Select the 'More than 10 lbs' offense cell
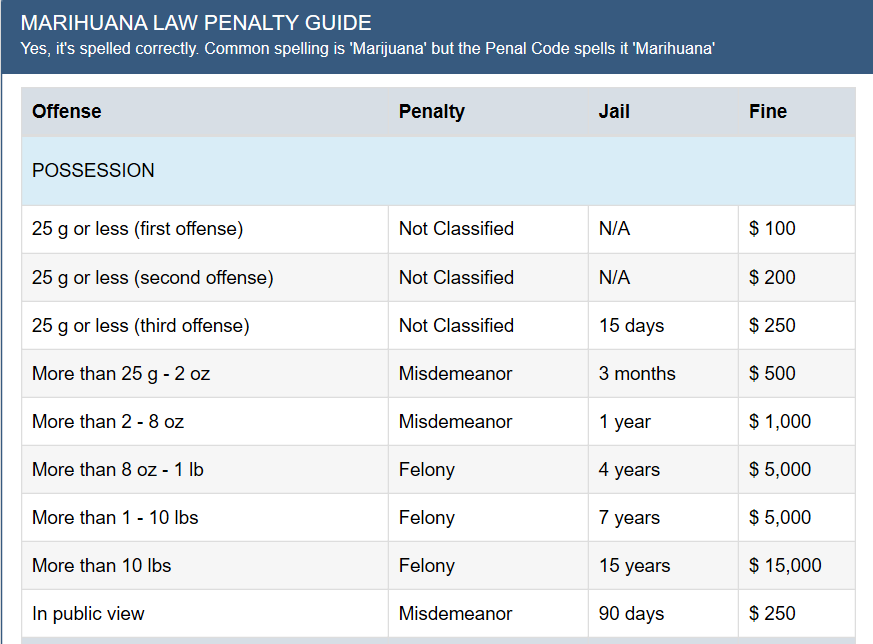The image size is (873, 644). pyautogui.click(x=102, y=566)
